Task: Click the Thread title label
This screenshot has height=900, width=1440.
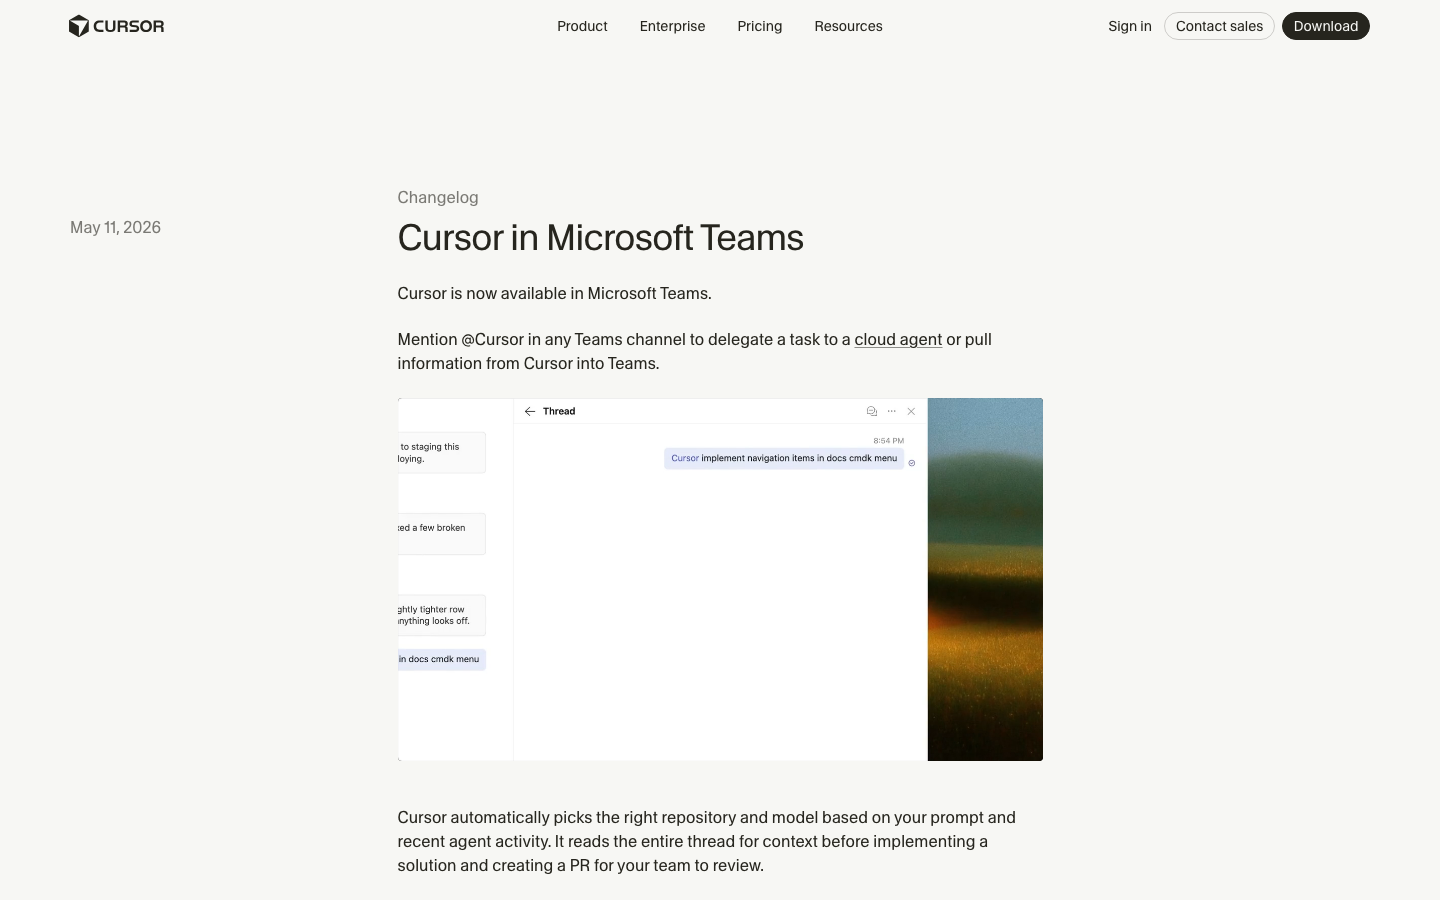Action: [559, 411]
